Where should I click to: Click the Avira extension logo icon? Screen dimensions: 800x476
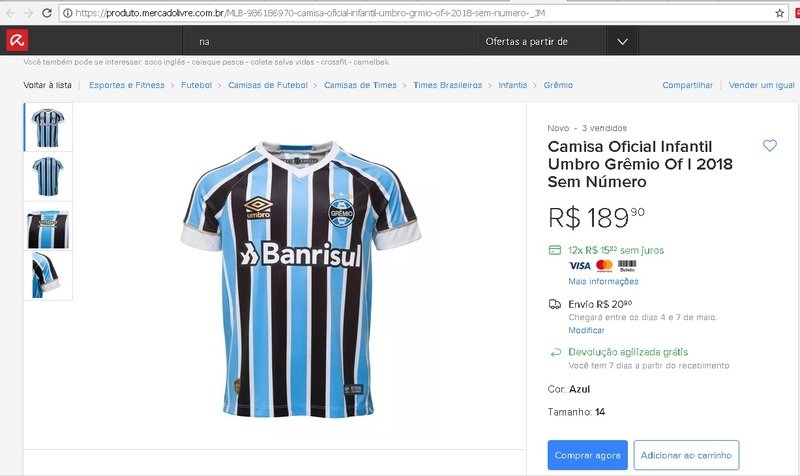[17, 41]
